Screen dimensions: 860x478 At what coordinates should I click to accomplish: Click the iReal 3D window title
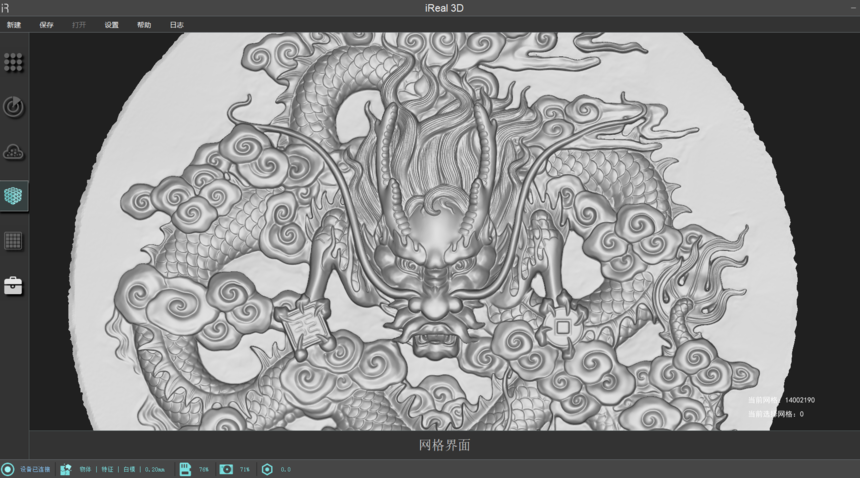(444, 8)
